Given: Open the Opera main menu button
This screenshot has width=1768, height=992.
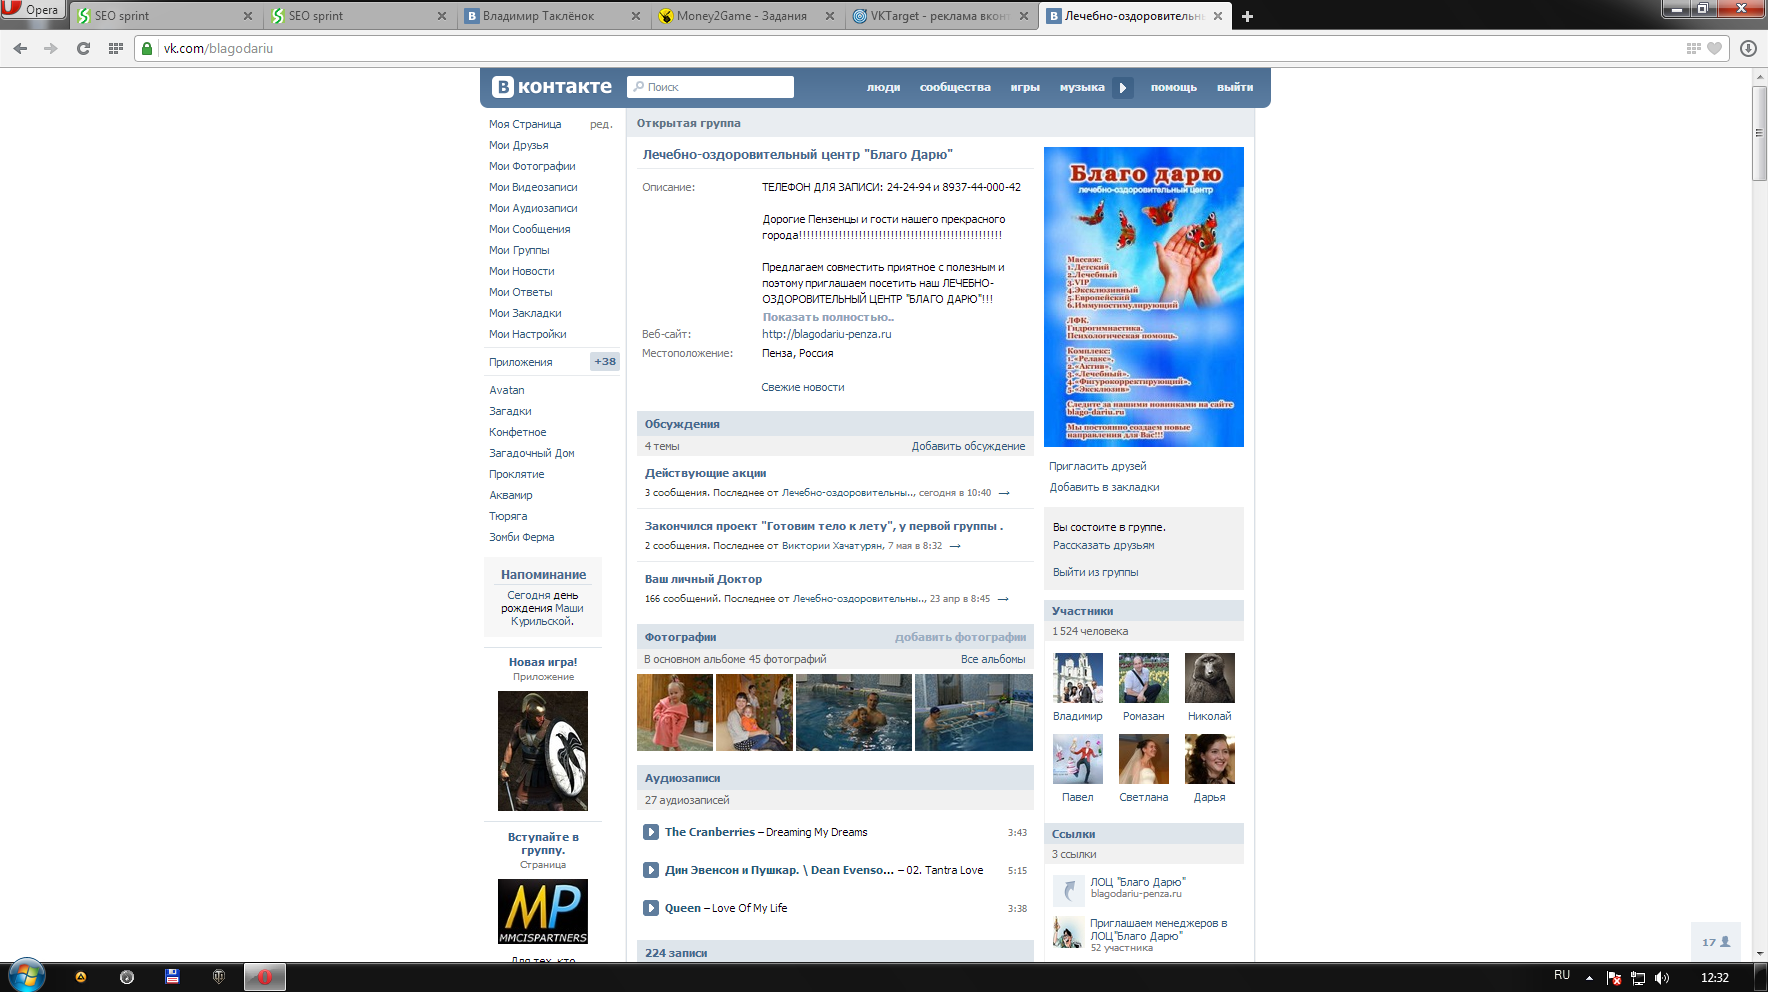Looking at the screenshot, I should tap(32, 10).
